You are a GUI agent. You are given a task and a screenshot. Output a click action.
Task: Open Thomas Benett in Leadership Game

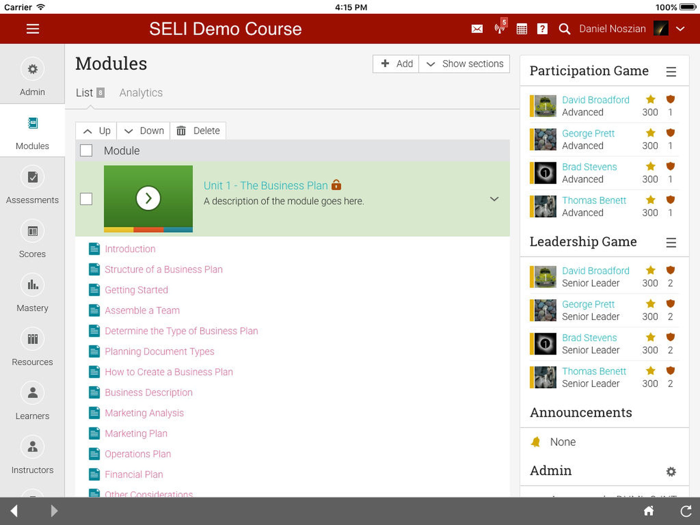(x=594, y=371)
